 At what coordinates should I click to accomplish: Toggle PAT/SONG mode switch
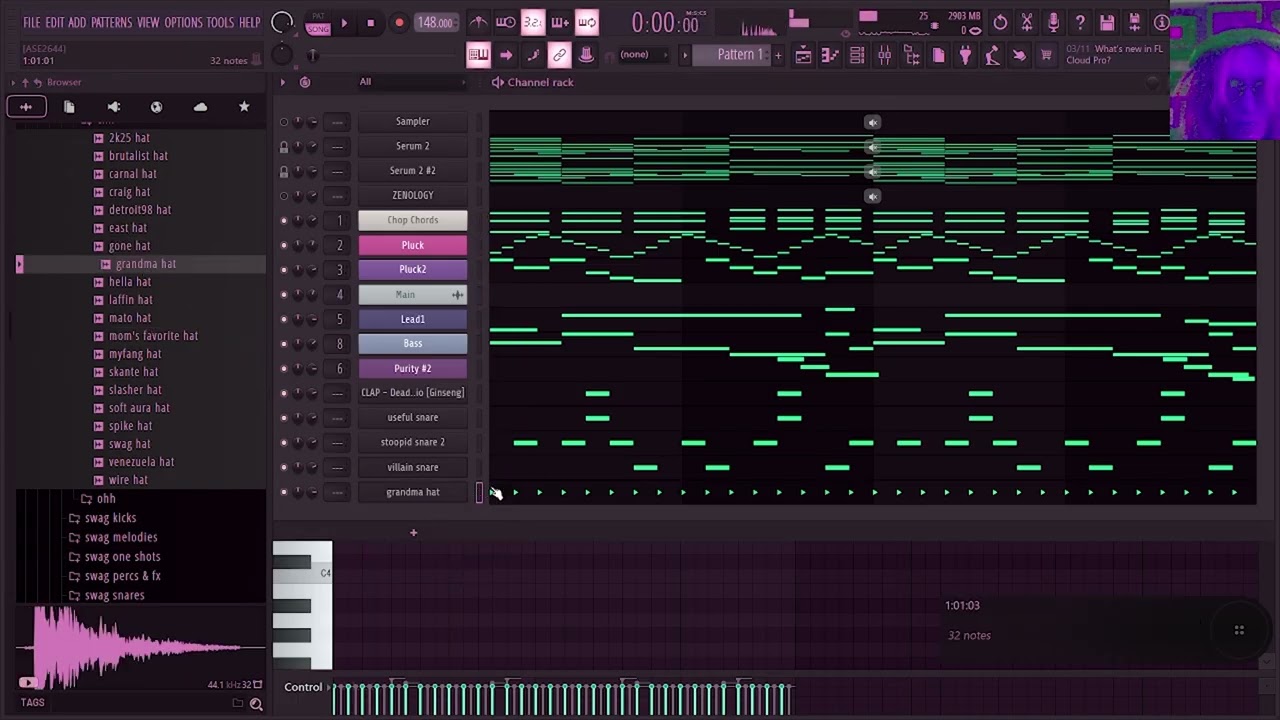pos(318,23)
